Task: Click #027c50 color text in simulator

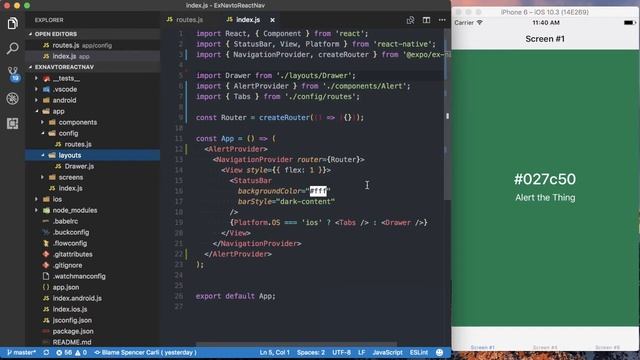Action: (545, 179)
